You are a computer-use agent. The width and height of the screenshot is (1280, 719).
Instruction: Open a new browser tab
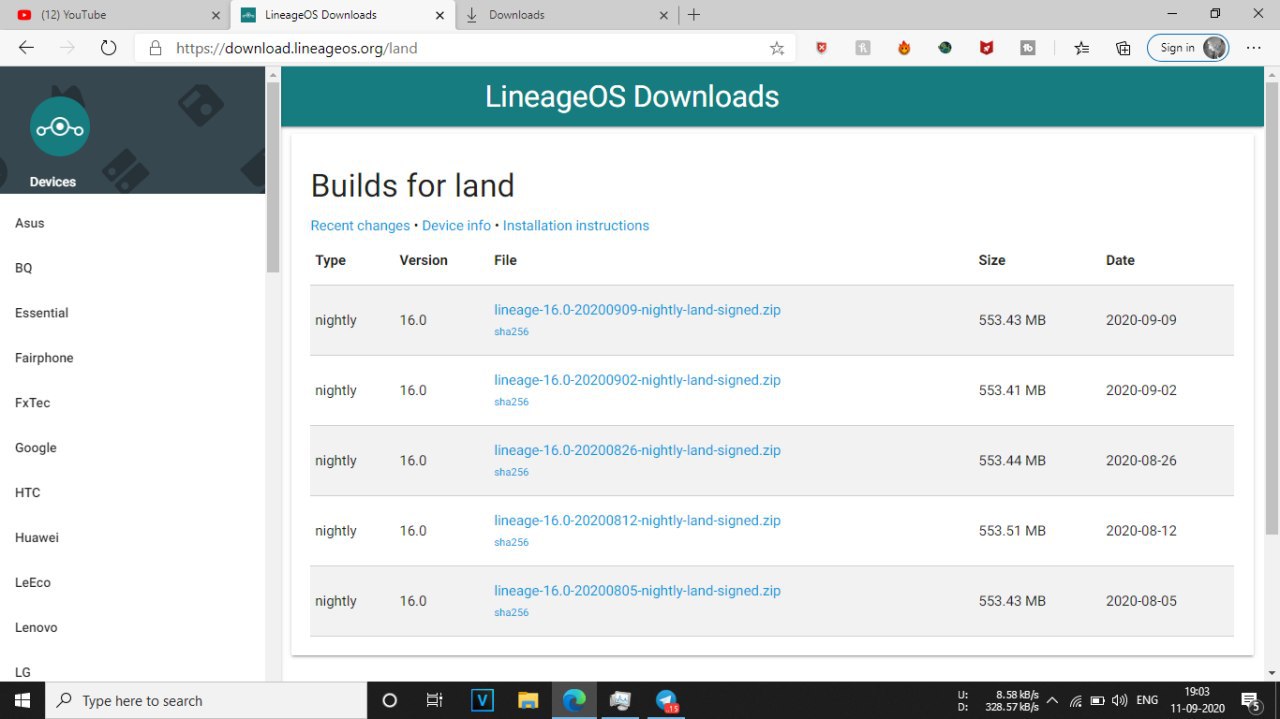pos(694,15)
